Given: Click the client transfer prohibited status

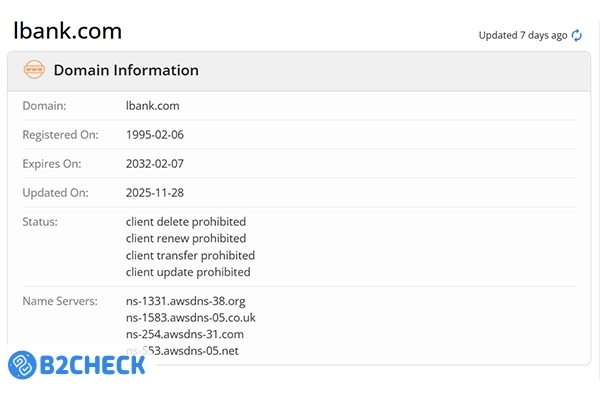Looking at the screenshot, I should [x=190, y=255].
